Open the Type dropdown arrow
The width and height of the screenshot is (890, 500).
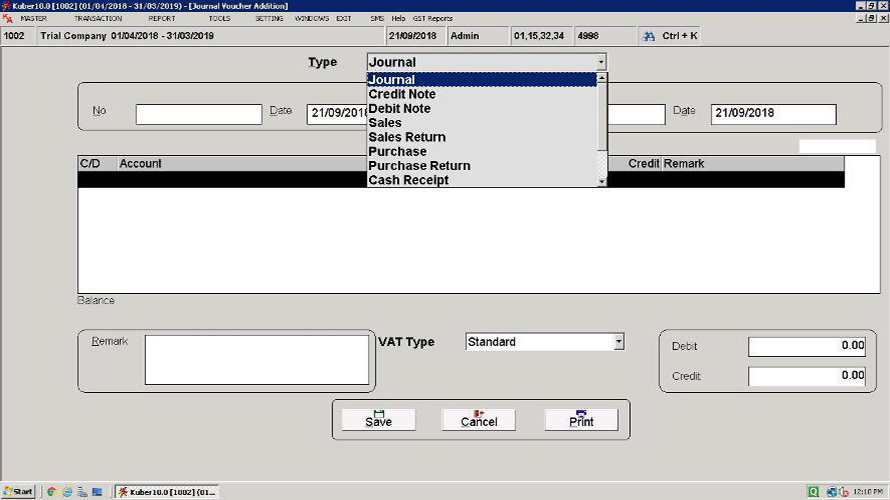(601, 62)
